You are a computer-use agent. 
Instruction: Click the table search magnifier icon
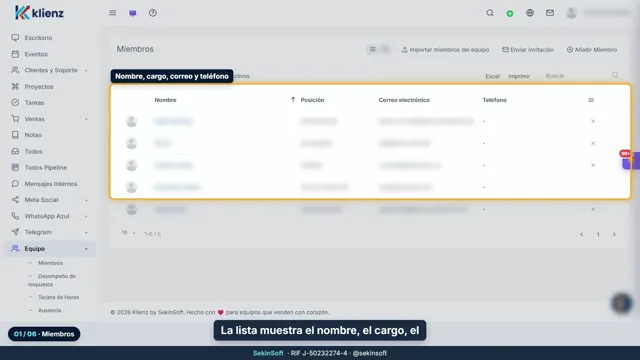(x=615, y=75)
